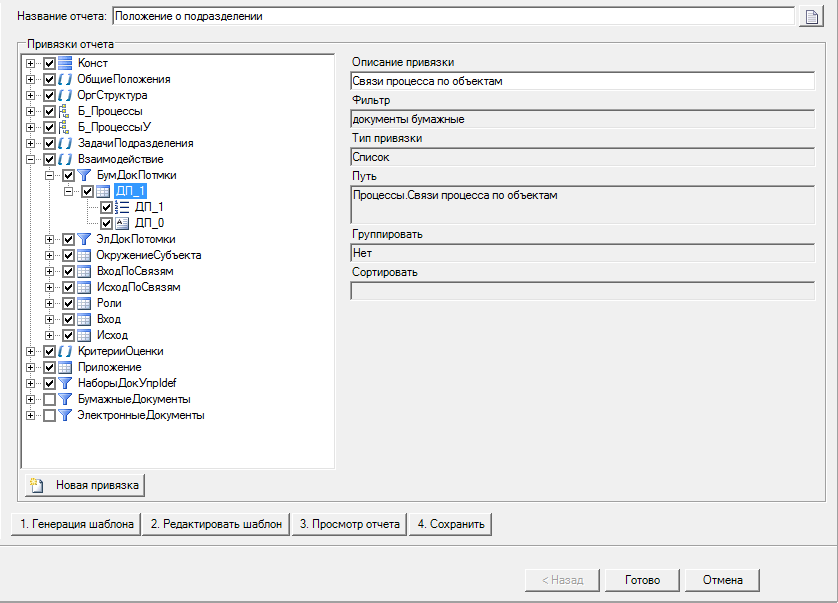Collapse the Взаимодействие tree node
838x603 pixels.
pyautogui.click(x=31, y=159)
